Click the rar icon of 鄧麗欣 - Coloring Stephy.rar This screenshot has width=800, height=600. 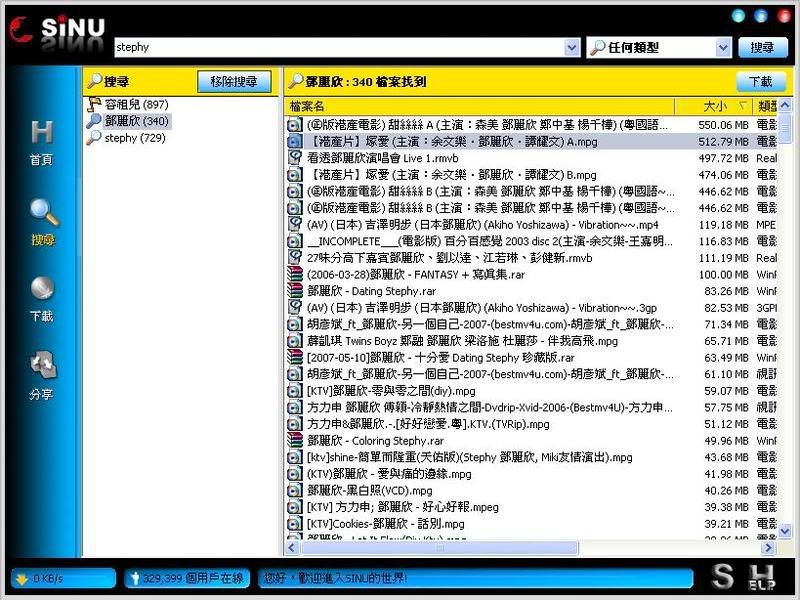294,440
